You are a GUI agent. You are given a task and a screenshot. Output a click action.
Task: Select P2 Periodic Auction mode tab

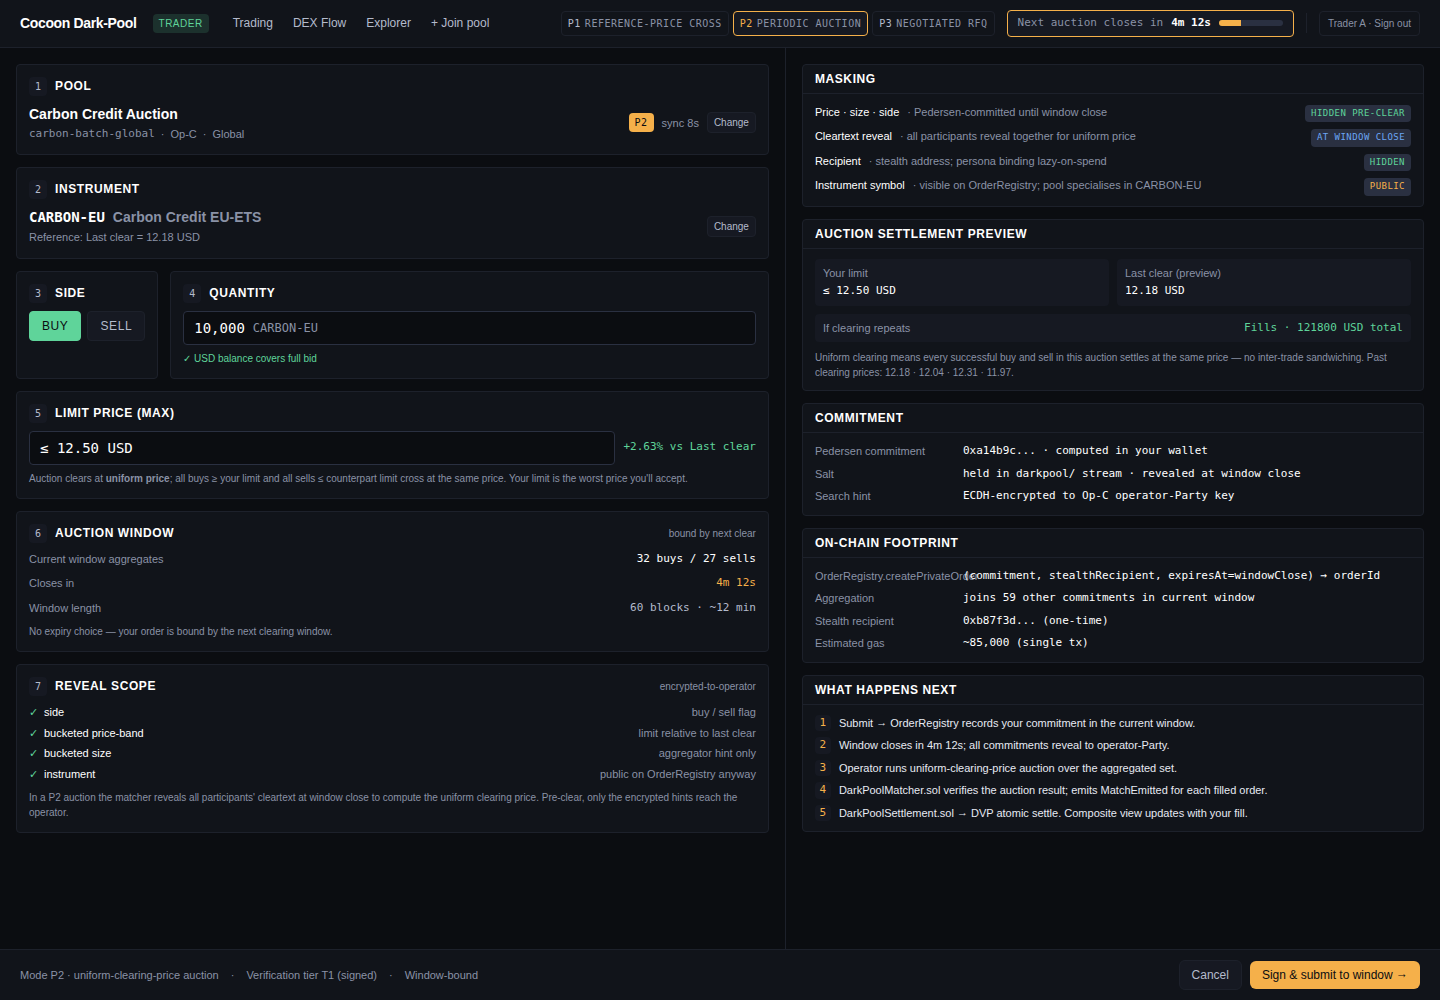pos(800,23)
